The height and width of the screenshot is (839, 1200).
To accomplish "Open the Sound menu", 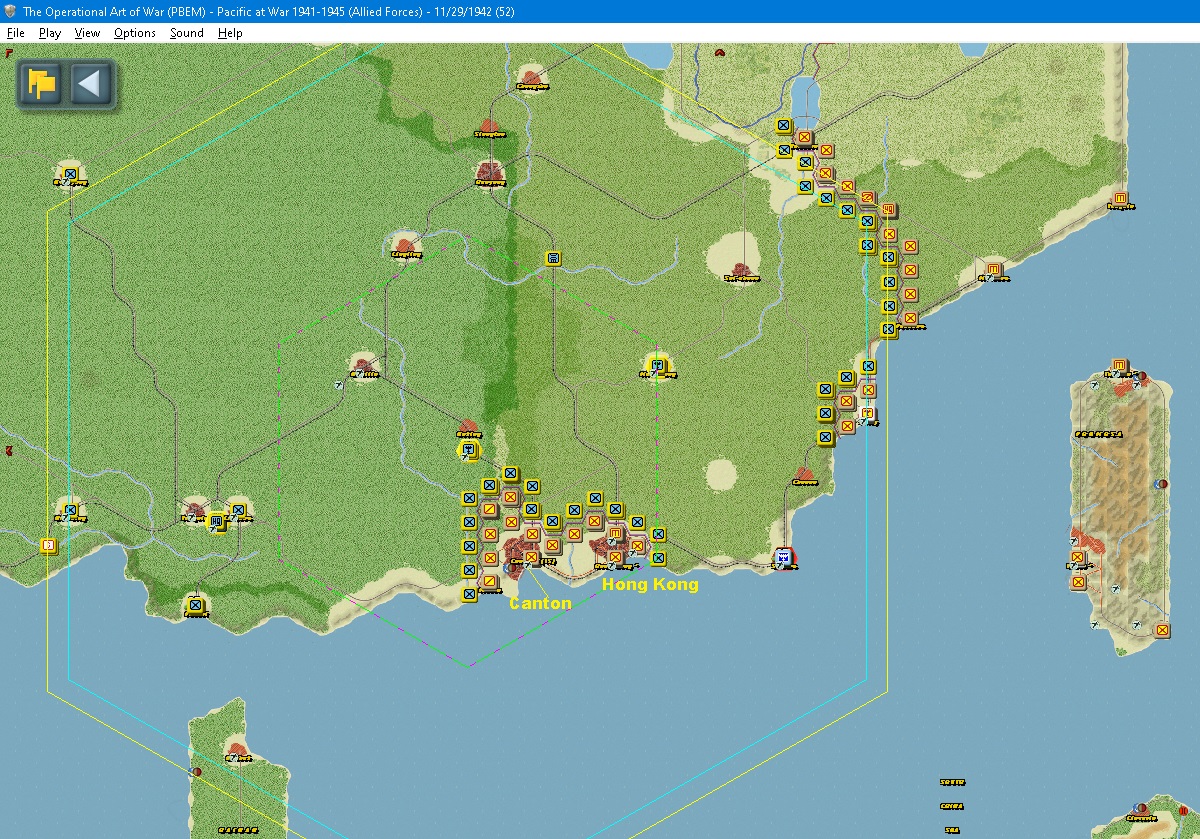I will coord(186,33).
